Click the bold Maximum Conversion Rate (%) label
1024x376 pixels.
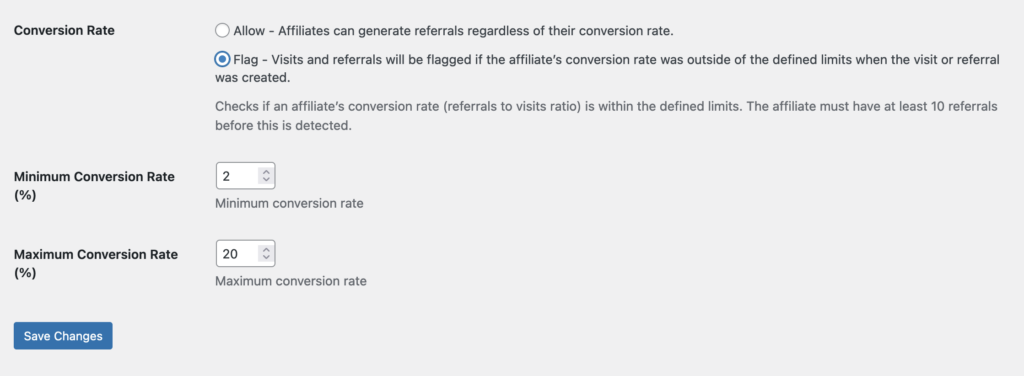[x=95, y=264]
